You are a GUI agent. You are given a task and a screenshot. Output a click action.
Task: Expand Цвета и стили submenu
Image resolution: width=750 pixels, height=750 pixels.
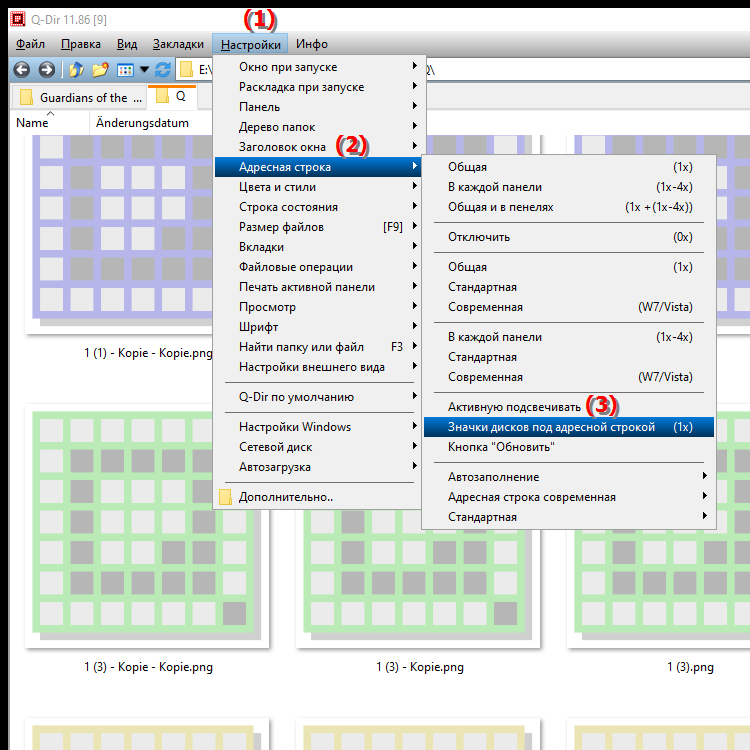tap(317, 187)
